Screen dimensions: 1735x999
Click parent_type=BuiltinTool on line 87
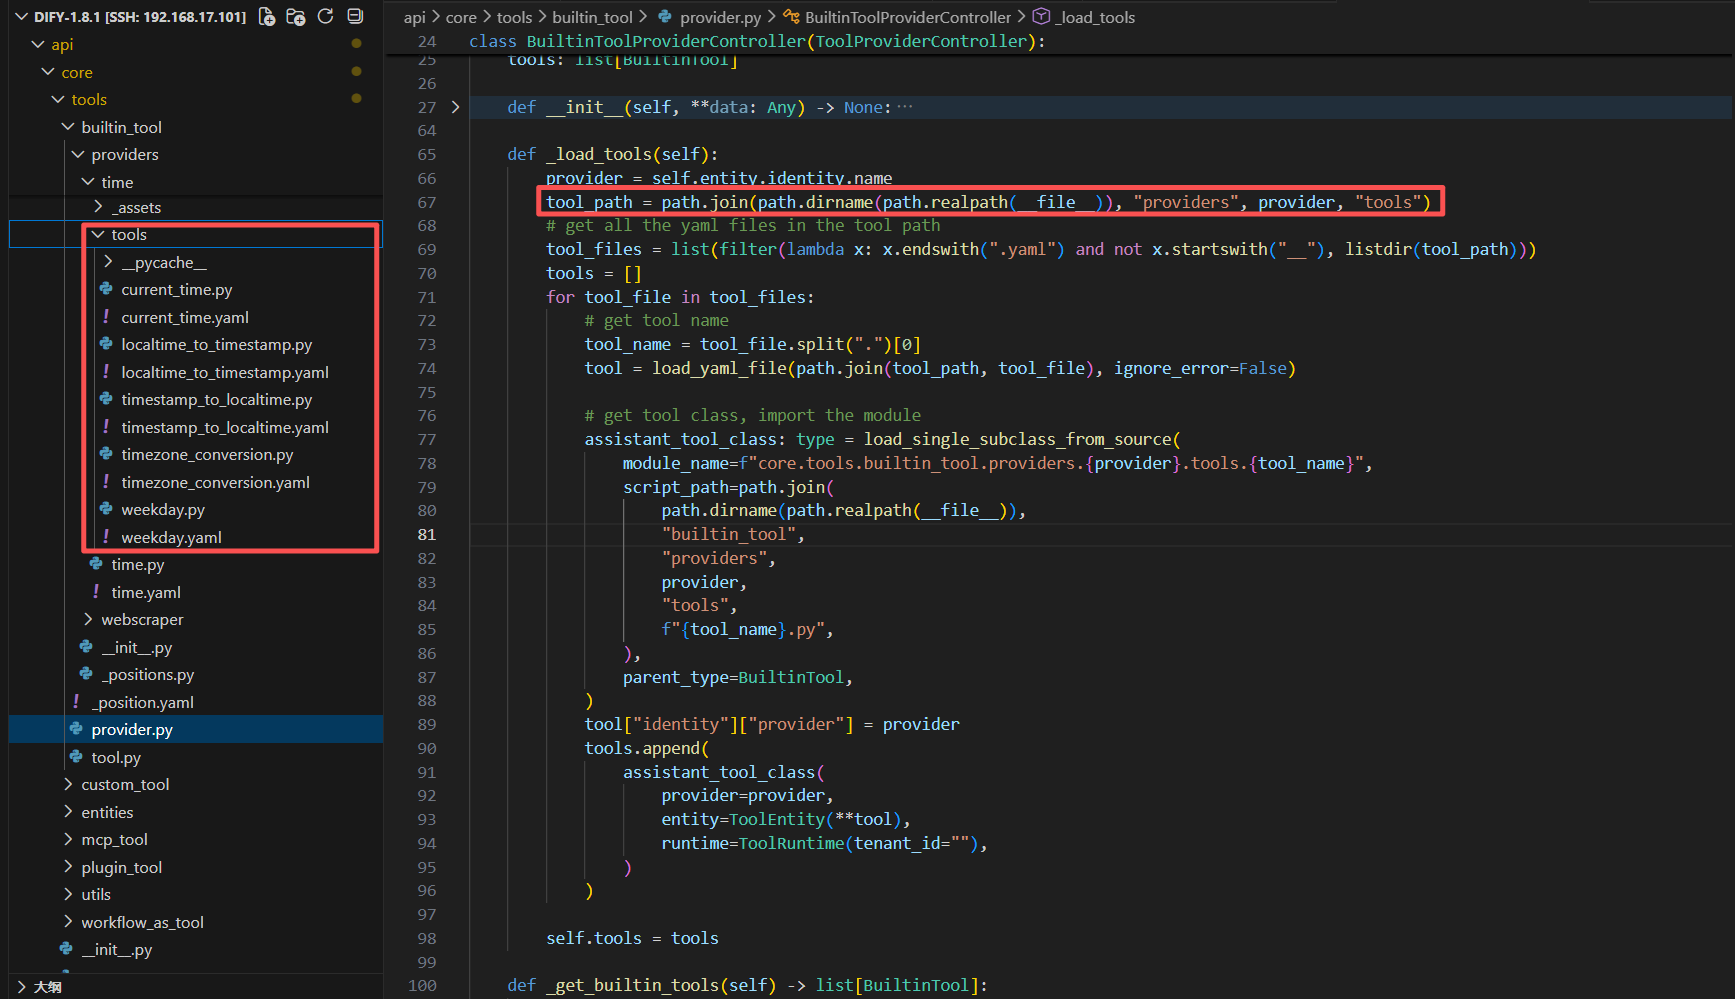(738, 677)
